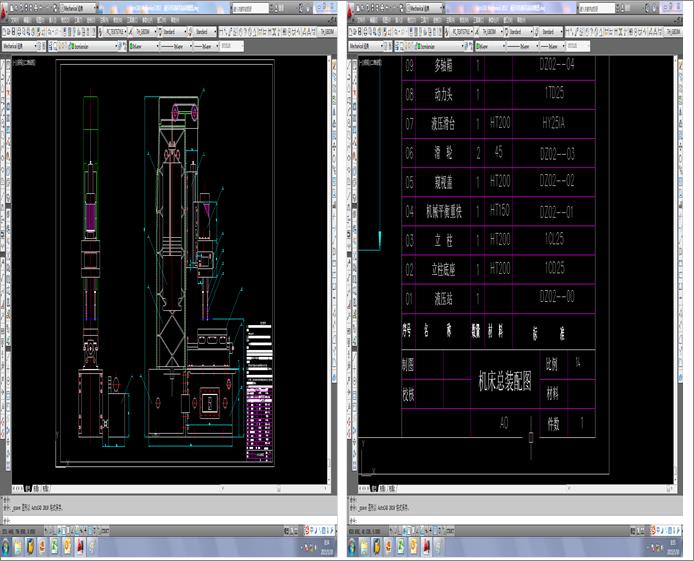The height and width of the screenshot is (561, 694).
Task: Toggle the object snap button in right status bar
Action: click(x=417, y=530)
